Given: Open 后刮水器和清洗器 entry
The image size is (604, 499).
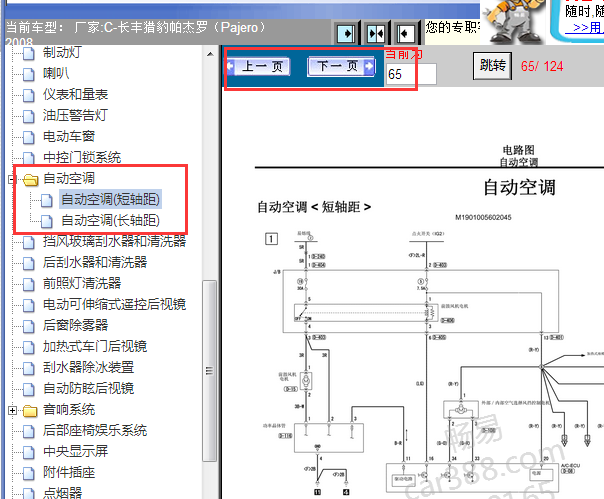Looking at the screenshot, I should coord(95,262).
